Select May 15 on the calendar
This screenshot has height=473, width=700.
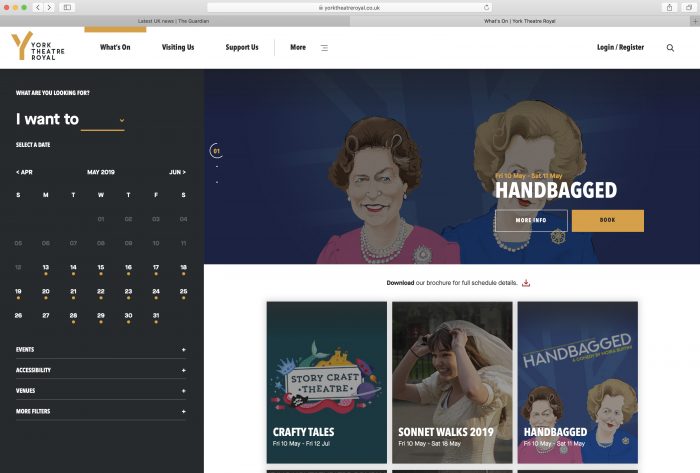point(101,269)
